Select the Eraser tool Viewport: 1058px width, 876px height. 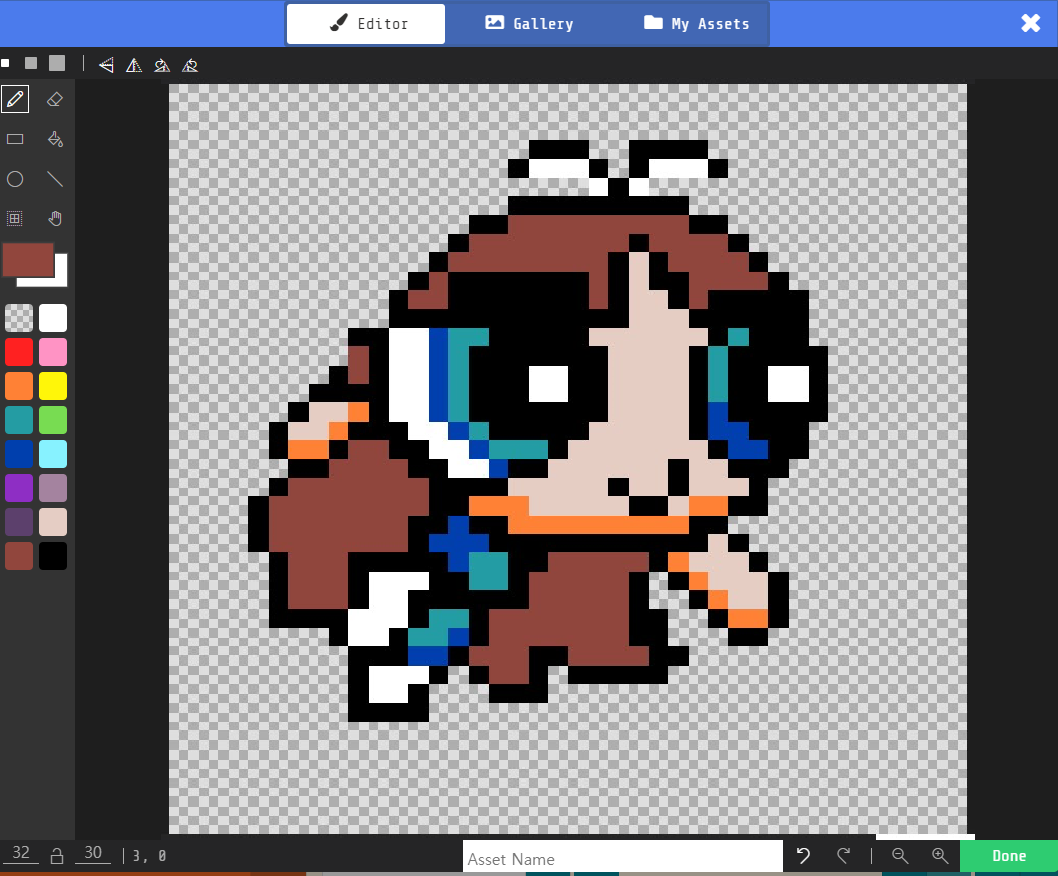click(x=55, y=99)
